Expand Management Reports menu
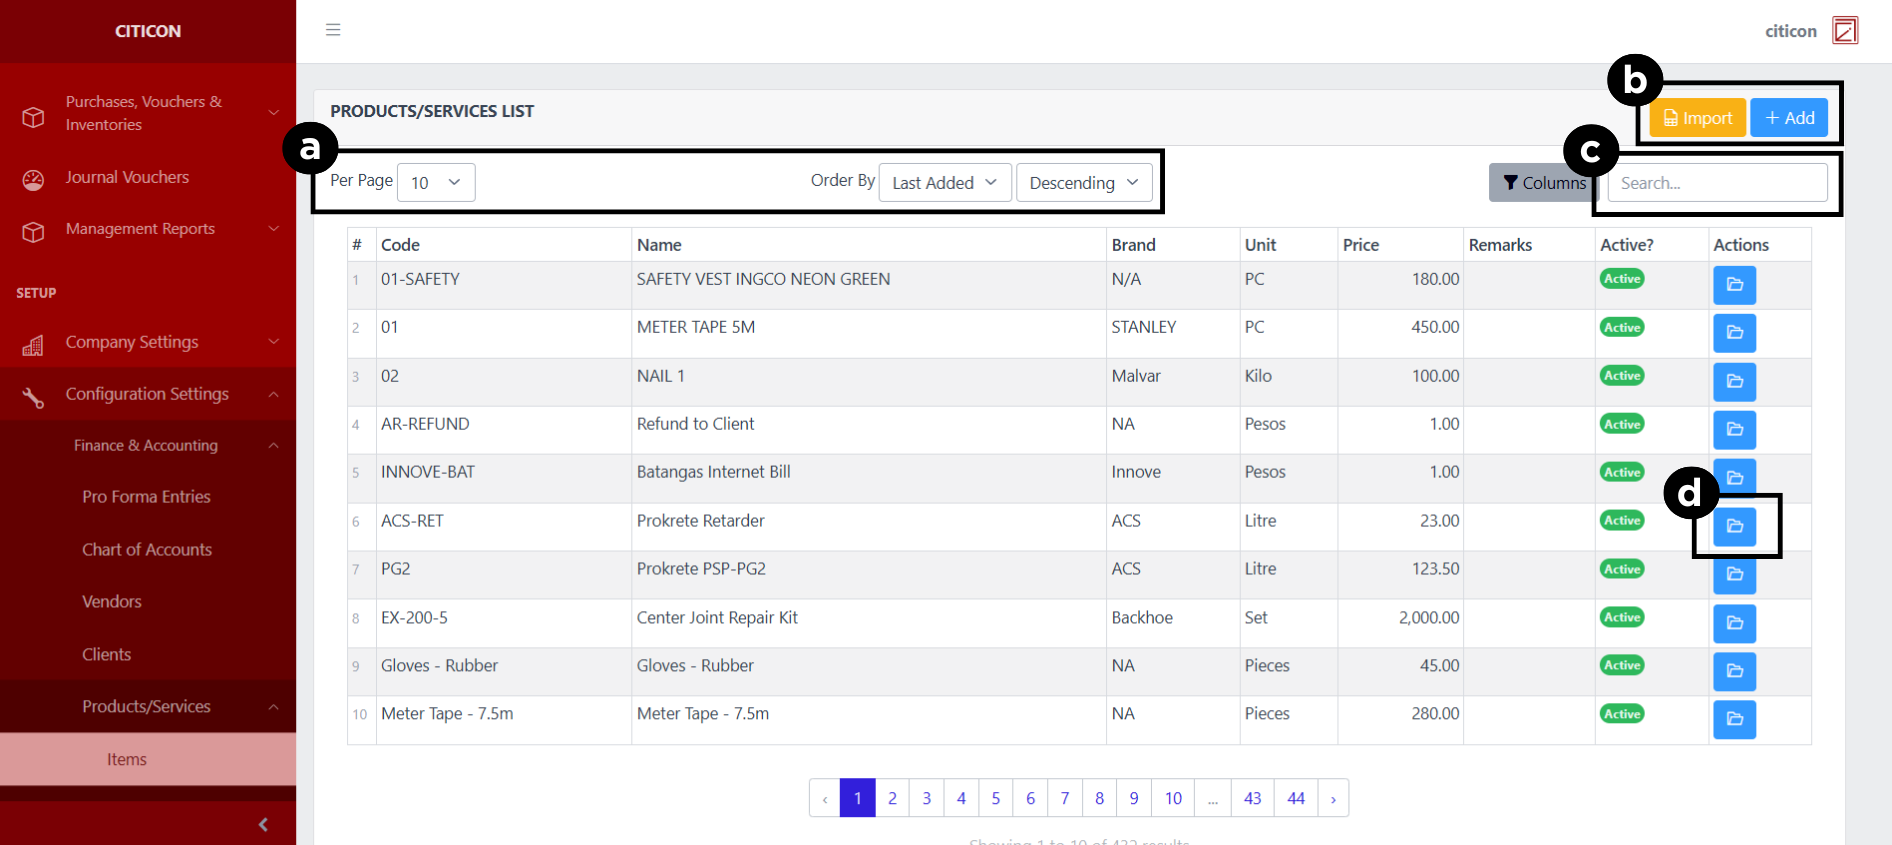This screenshot has height=845, width=1892. point(148,229)
